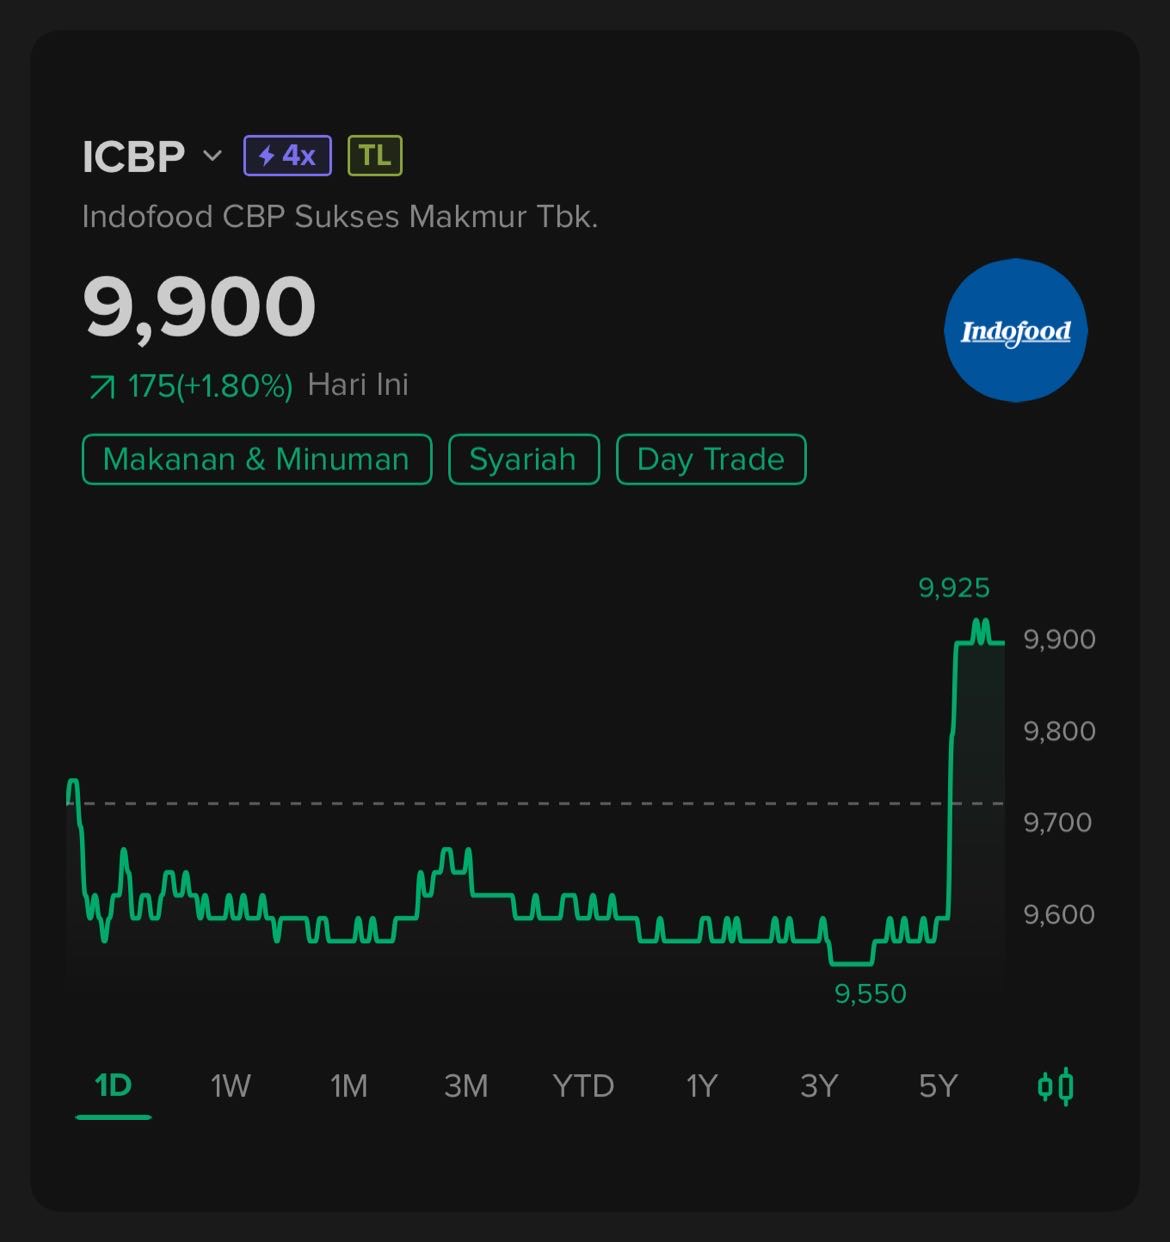Show the 5Y price history

[x=938, y=1086]
